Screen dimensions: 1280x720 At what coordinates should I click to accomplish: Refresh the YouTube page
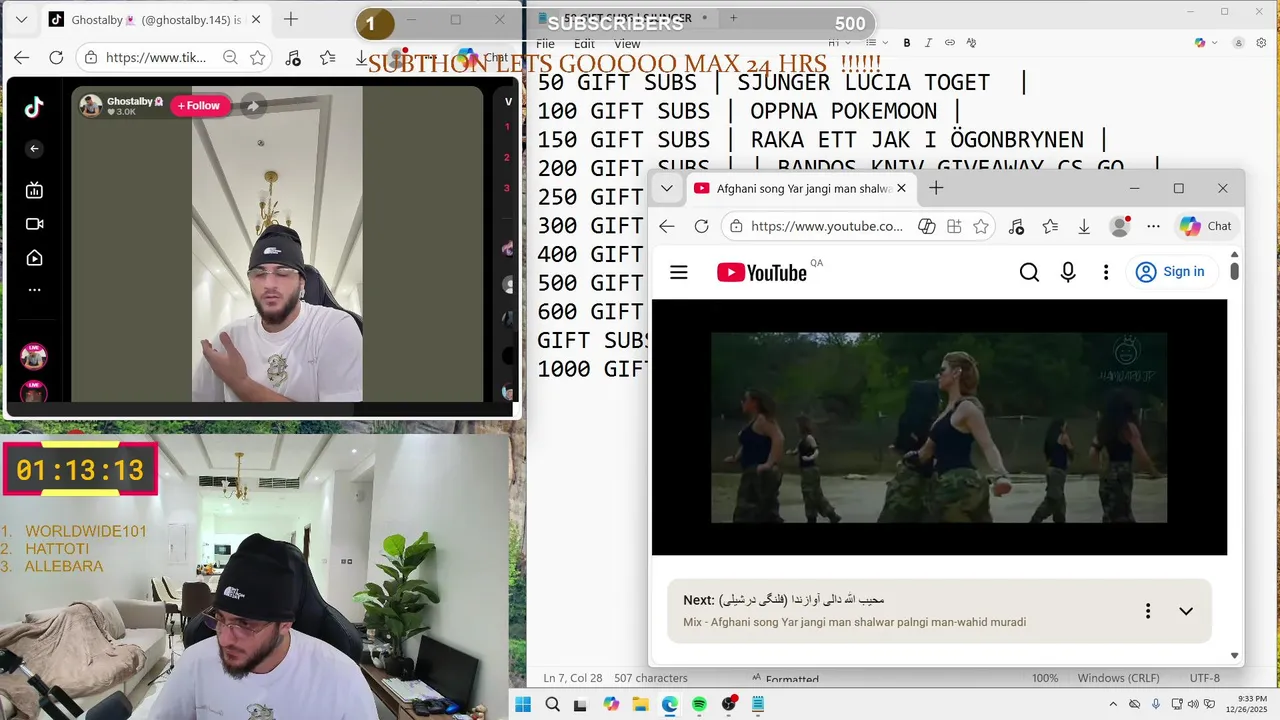click(x=701, y=227)
